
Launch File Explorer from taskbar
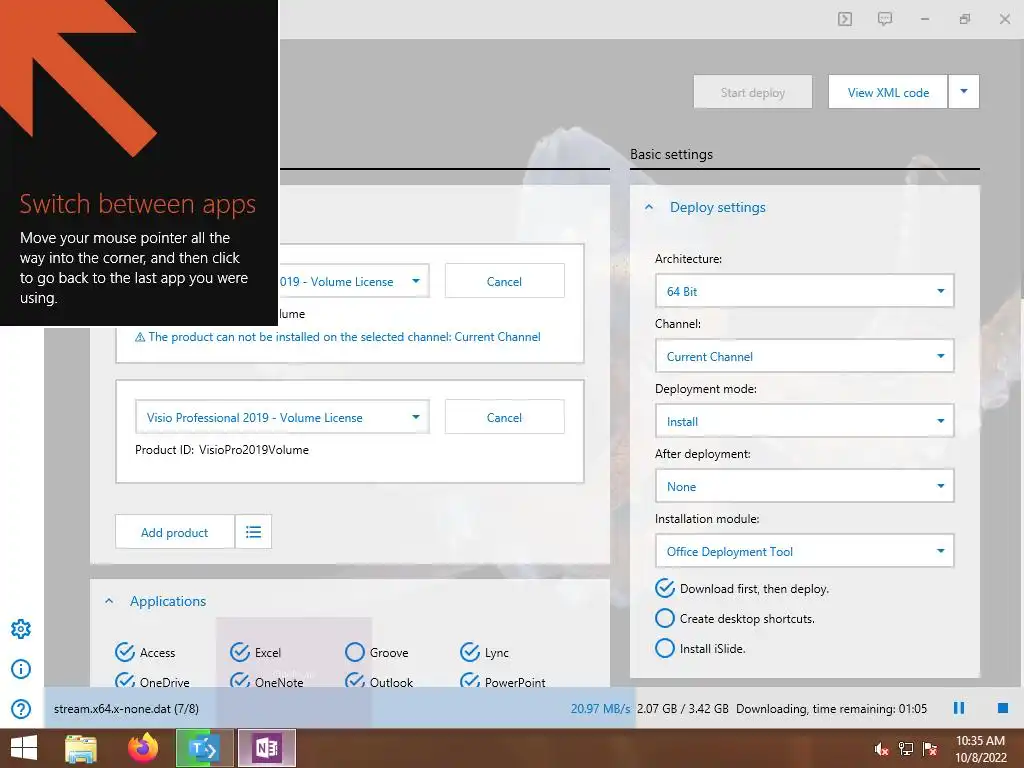click(x=81, y=748)
